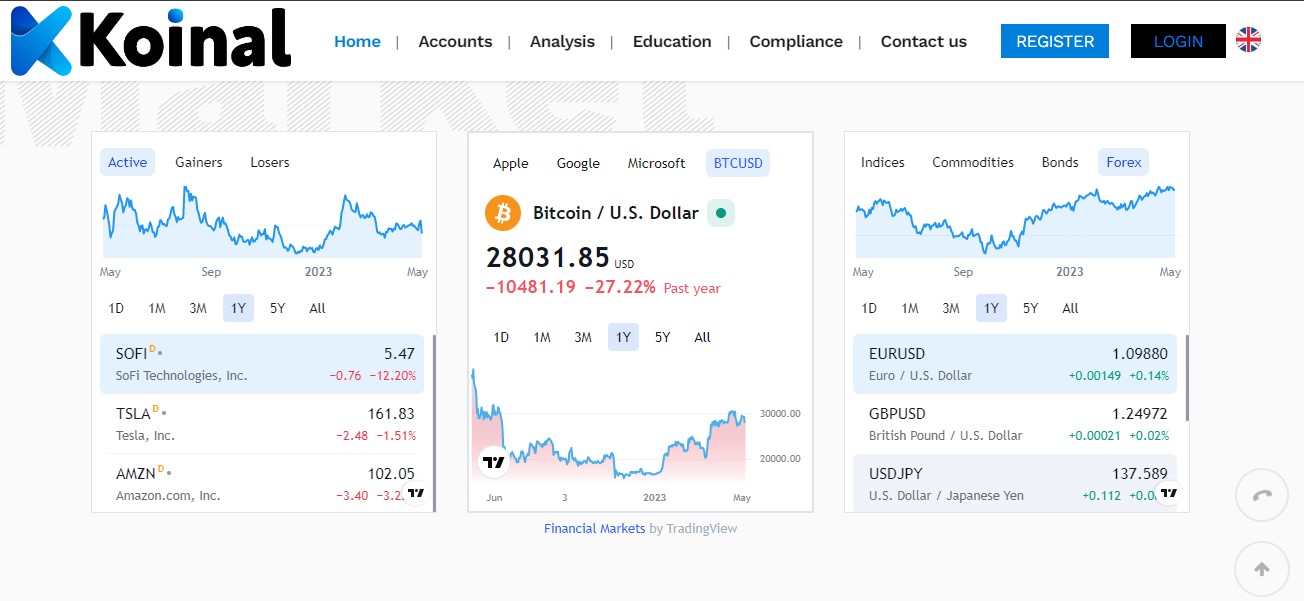1304x601 pixels.
Task: Open the Financial Markets link
Action: pos(594,528)
